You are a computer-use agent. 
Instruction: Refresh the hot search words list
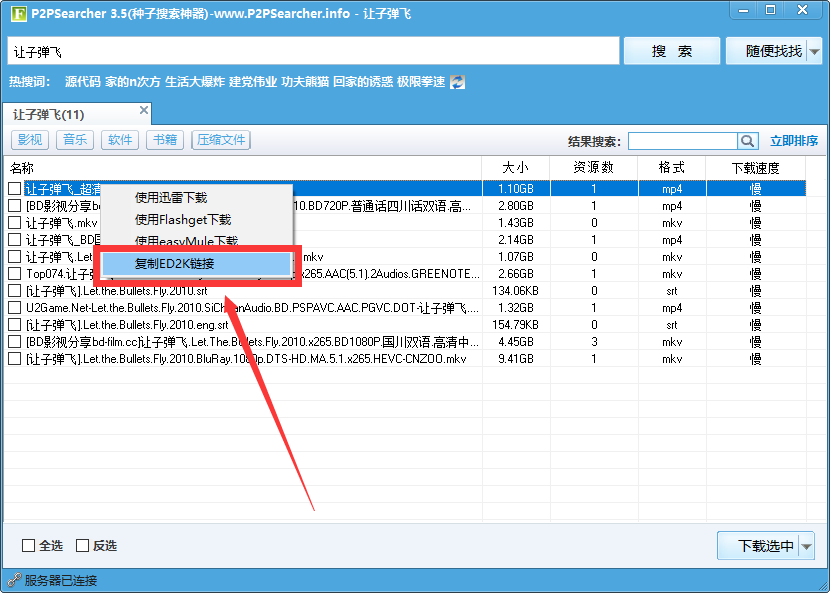click(x=457, y=82)
